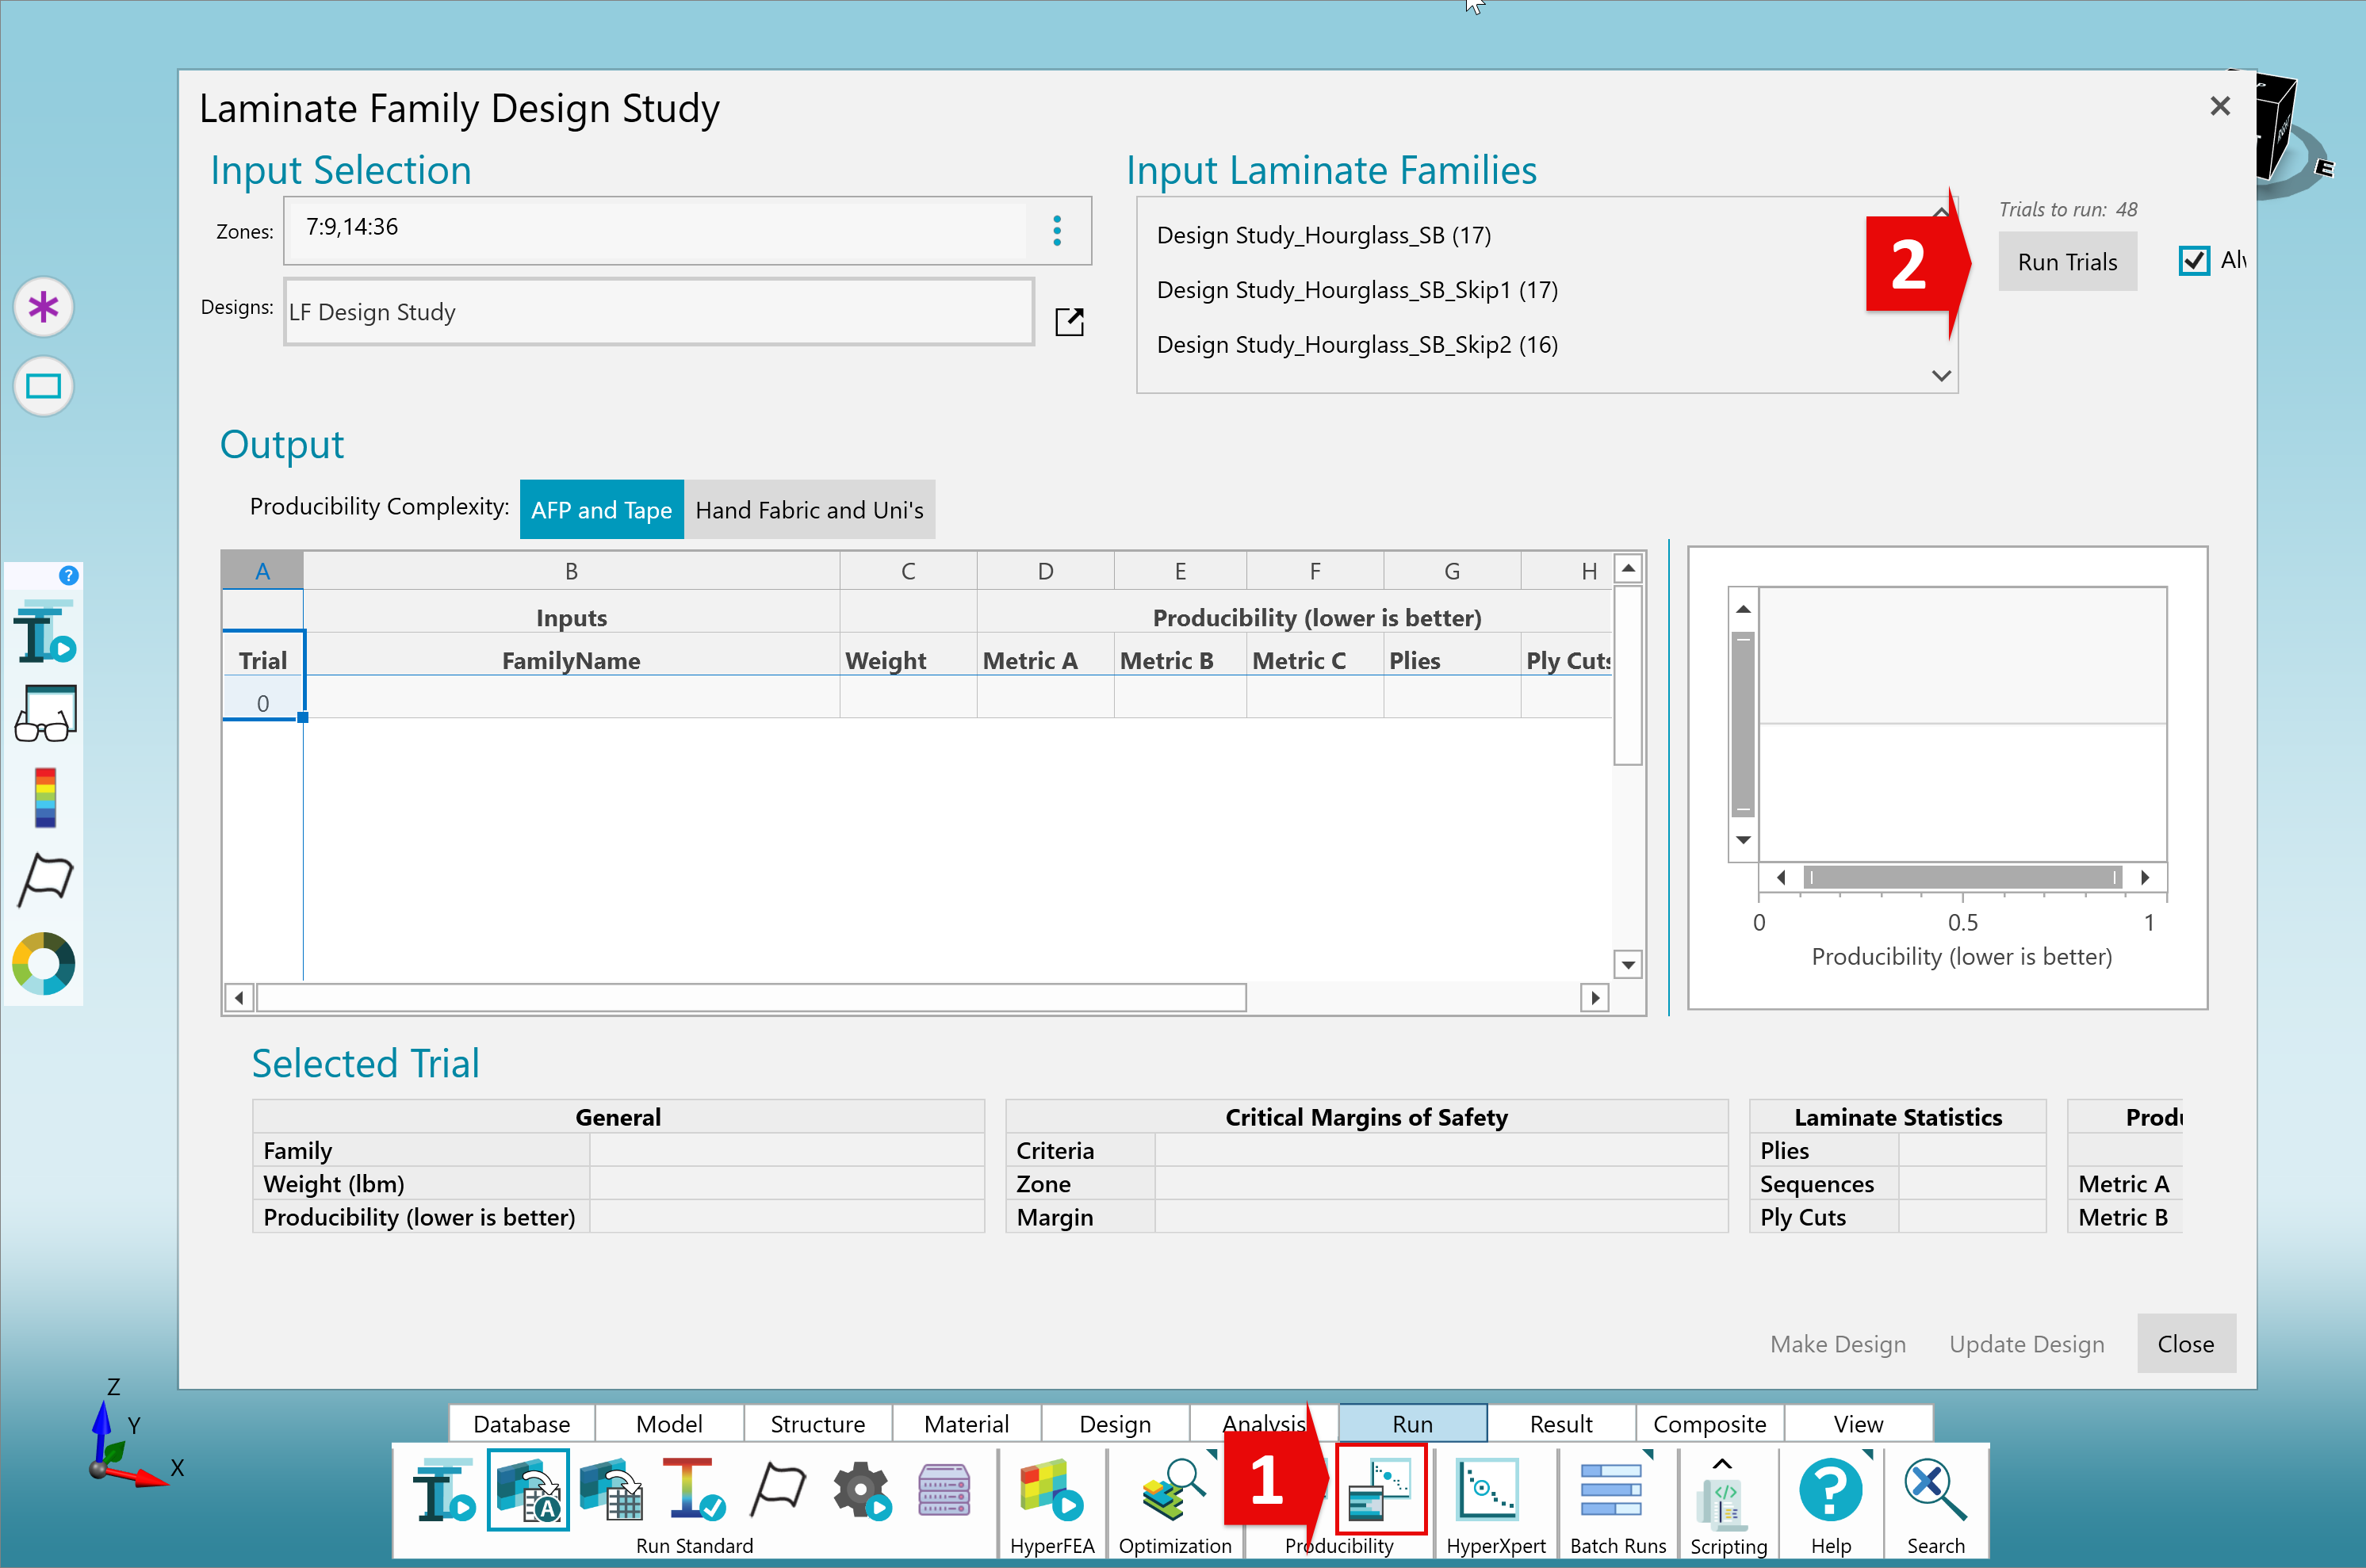Select Design Study_Hourglass_SB (17) family
Viewport: 2366px width, 1568px height.
(1323, 235)
